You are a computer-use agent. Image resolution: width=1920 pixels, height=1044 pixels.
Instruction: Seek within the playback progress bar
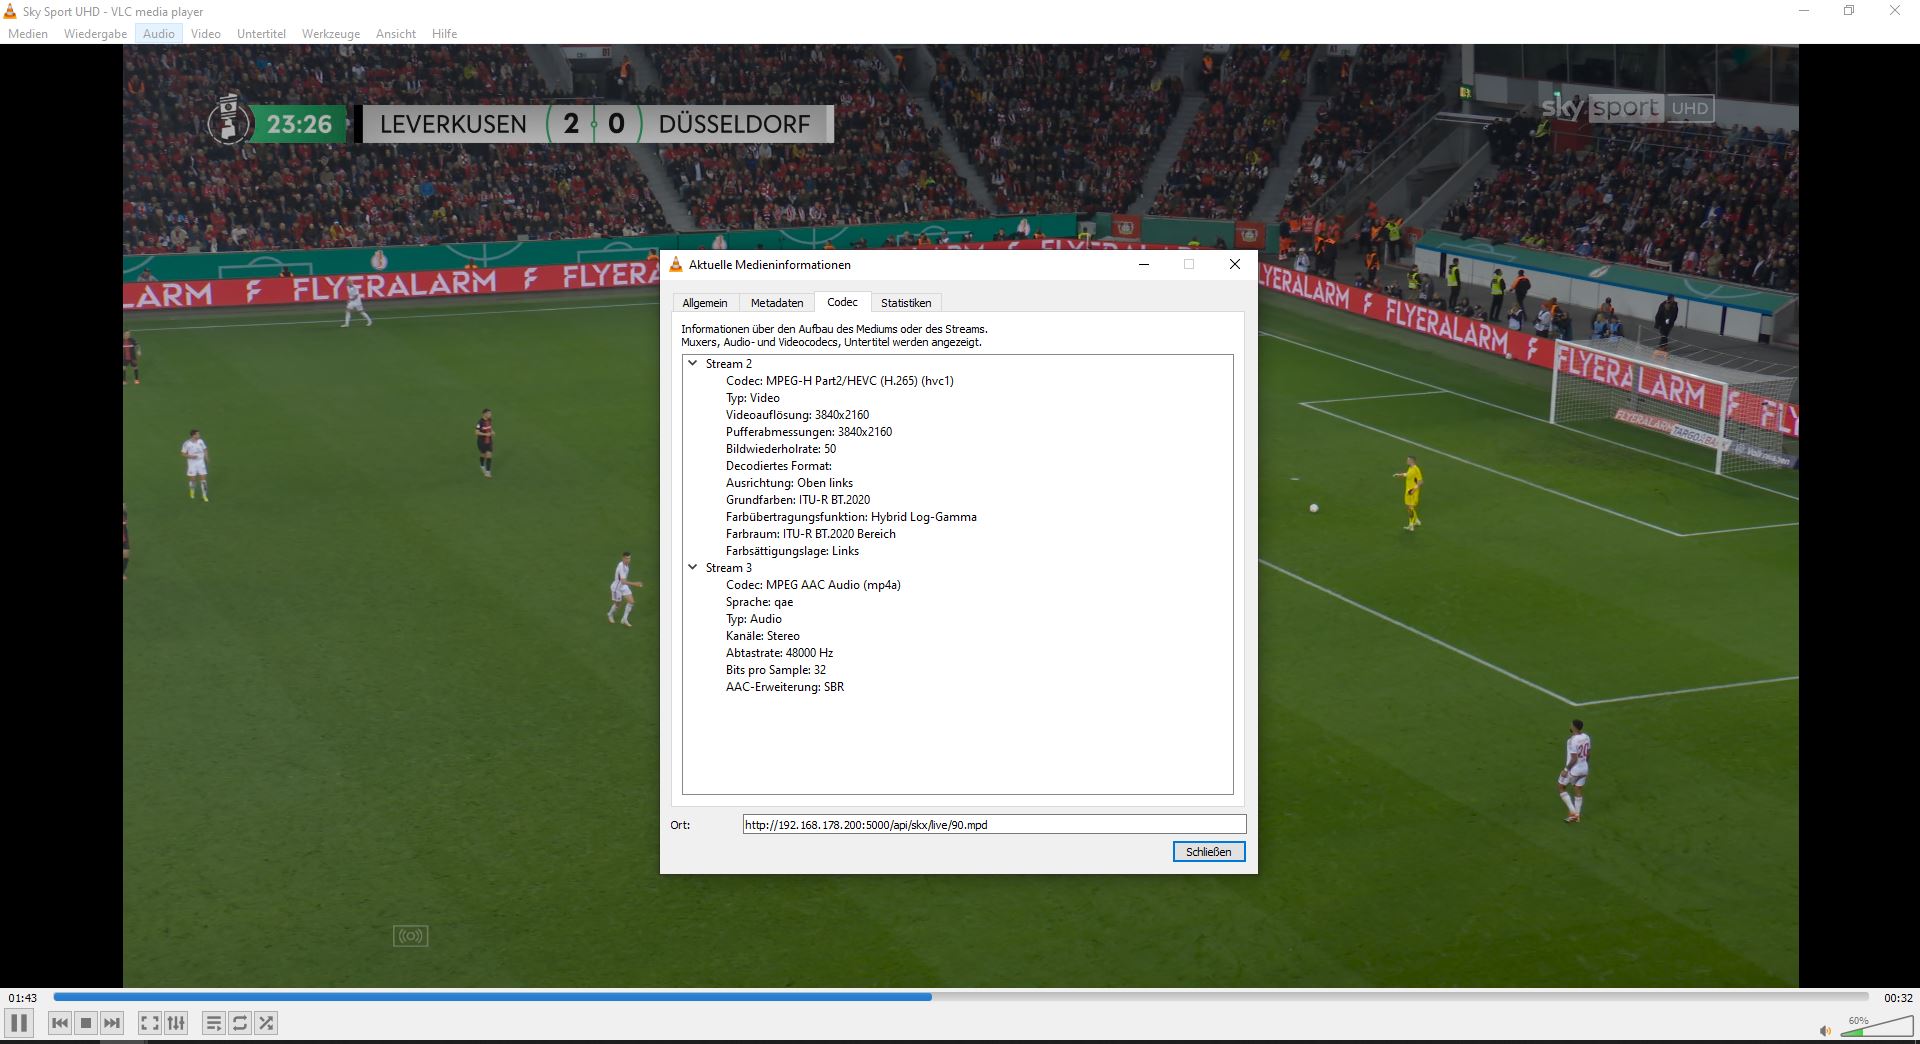tap(960, 997)
